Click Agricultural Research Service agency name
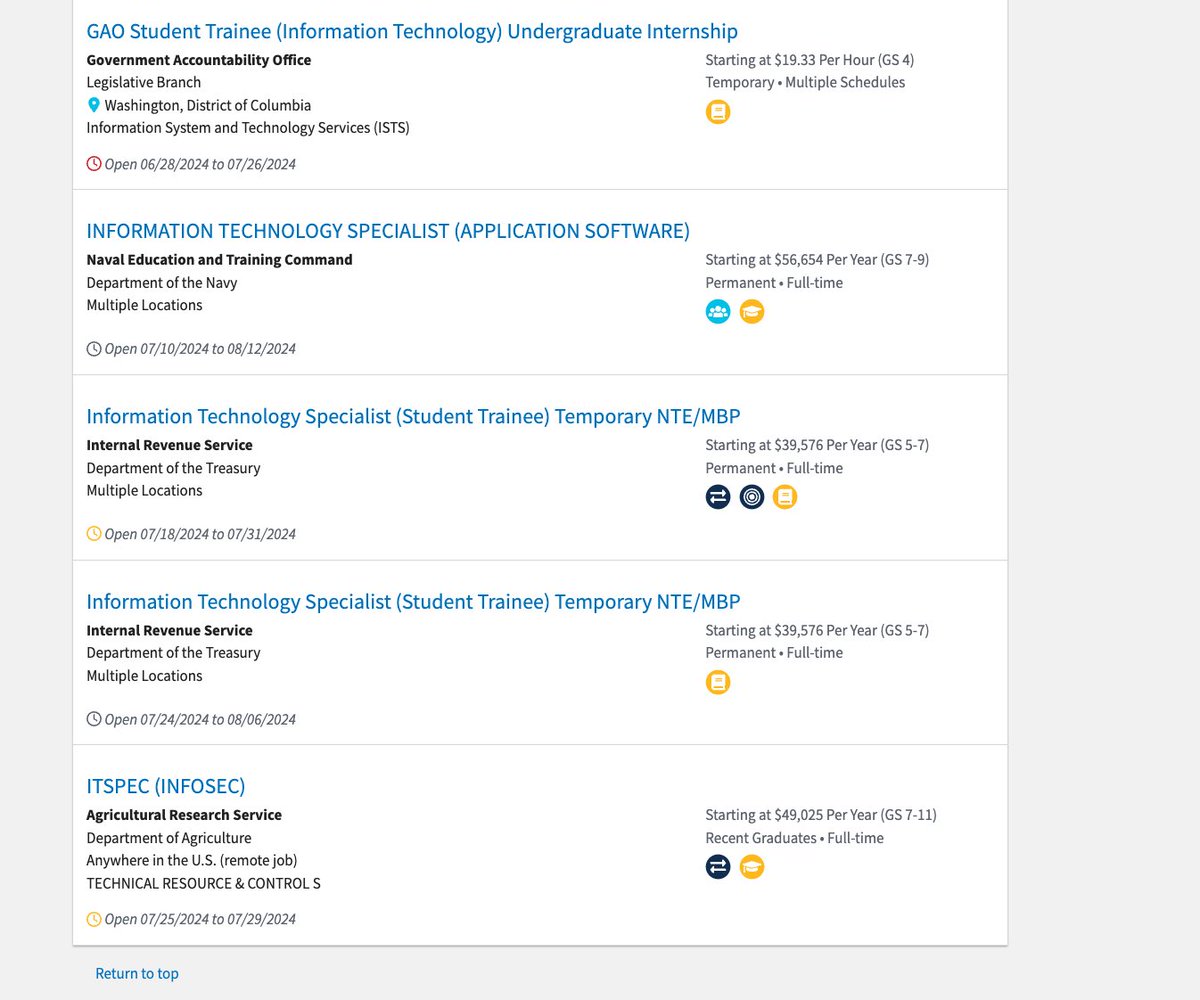The width and height of the screenshot is (1200, 1000). point(184,815)
